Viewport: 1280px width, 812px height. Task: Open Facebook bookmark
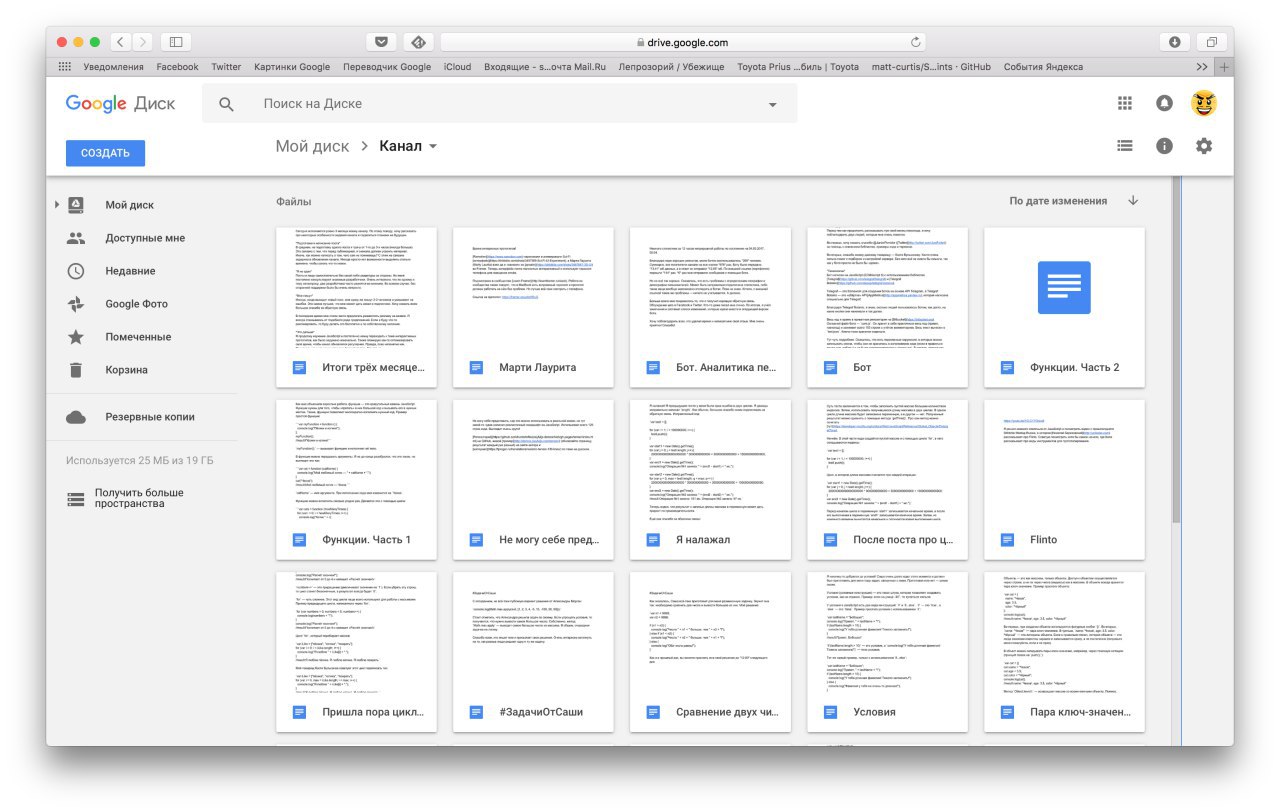coord(177,67)
